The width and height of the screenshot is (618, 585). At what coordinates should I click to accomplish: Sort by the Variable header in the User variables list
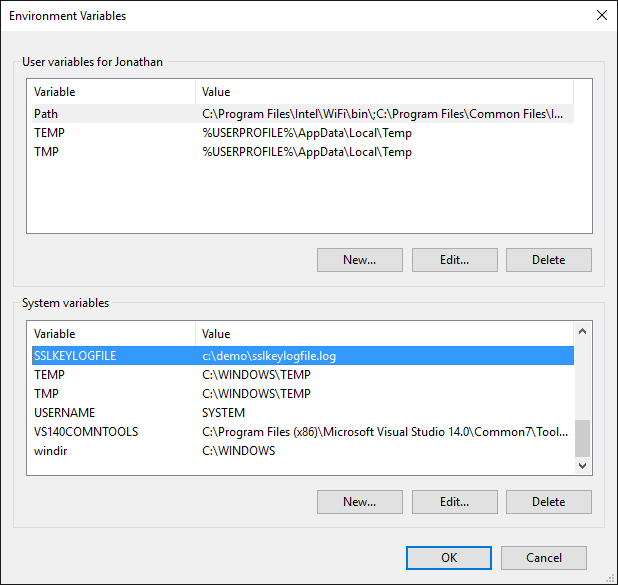pyautogui.click(x=114, y=92)
